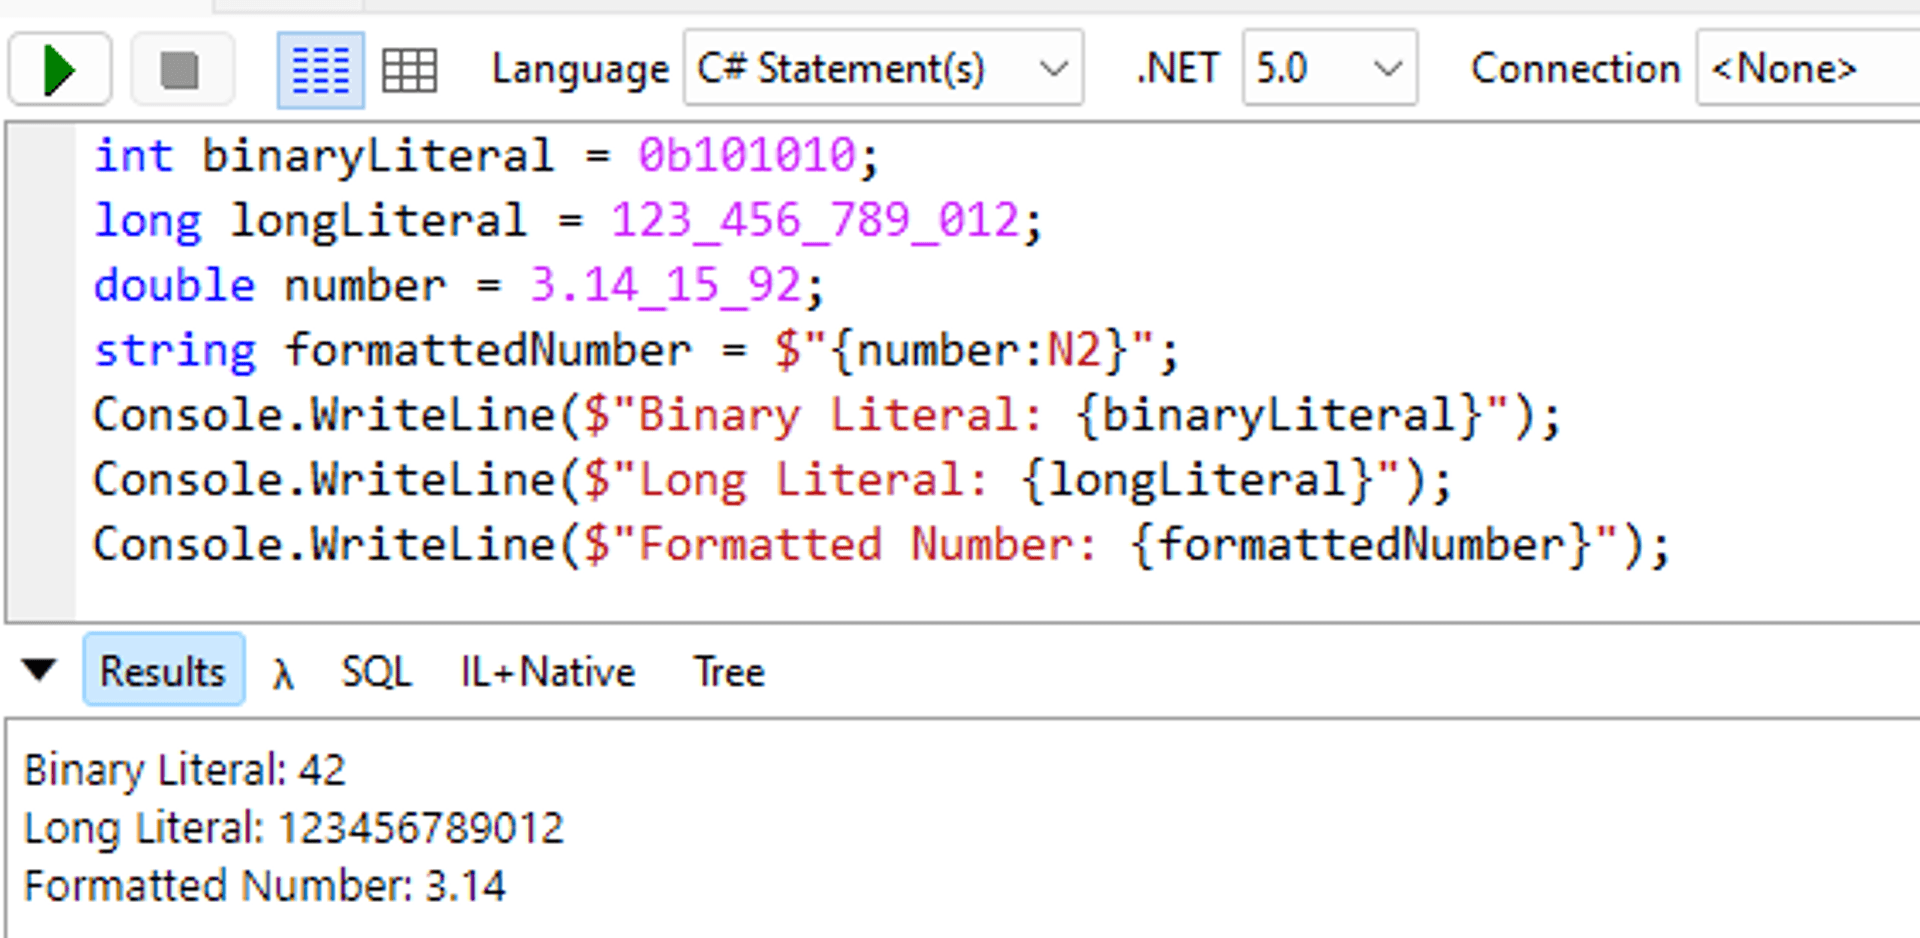Viewport: 1920px width, 938px height.
Task: Open the Connection dropdown showing <None>
Action: point(1800,68)
